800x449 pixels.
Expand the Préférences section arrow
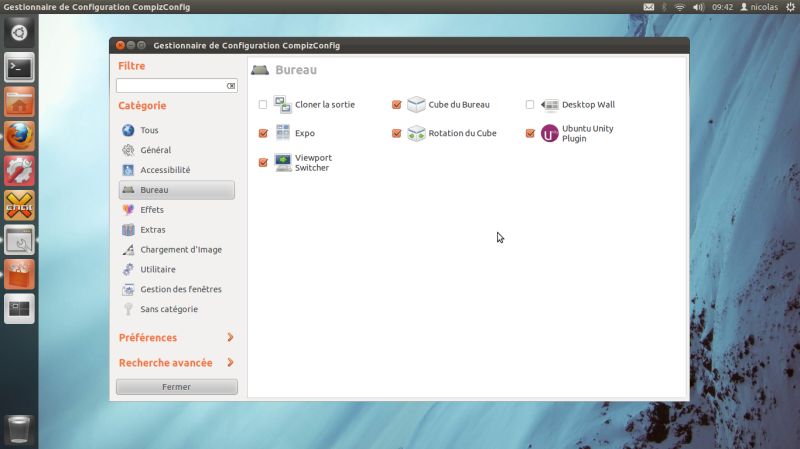(x=230, y=337)
